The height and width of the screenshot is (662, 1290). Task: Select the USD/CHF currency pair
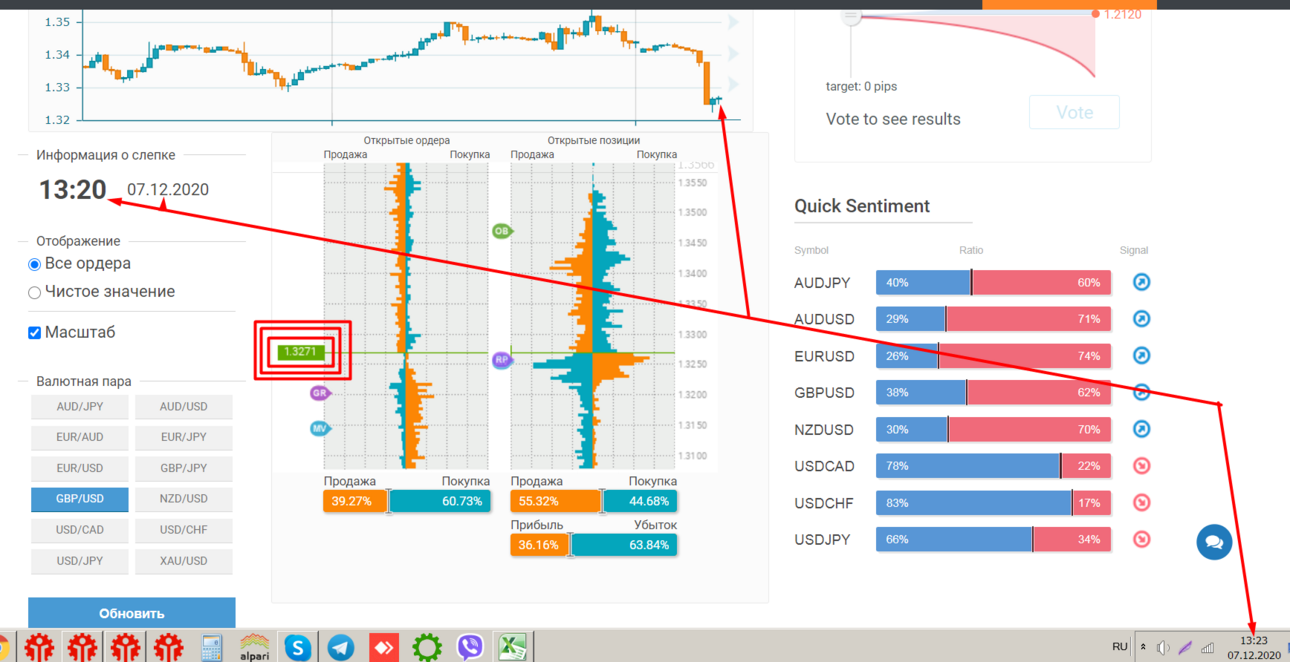pyautogui.click(x=184, y=530)
